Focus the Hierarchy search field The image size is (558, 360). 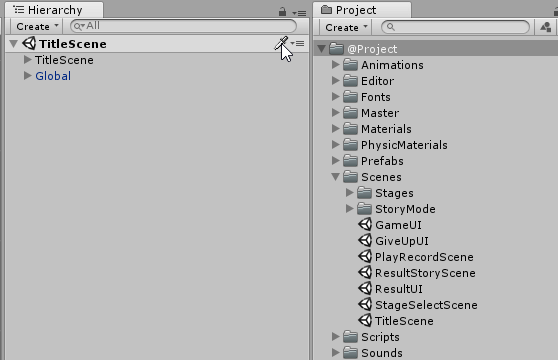coord(183,26)
